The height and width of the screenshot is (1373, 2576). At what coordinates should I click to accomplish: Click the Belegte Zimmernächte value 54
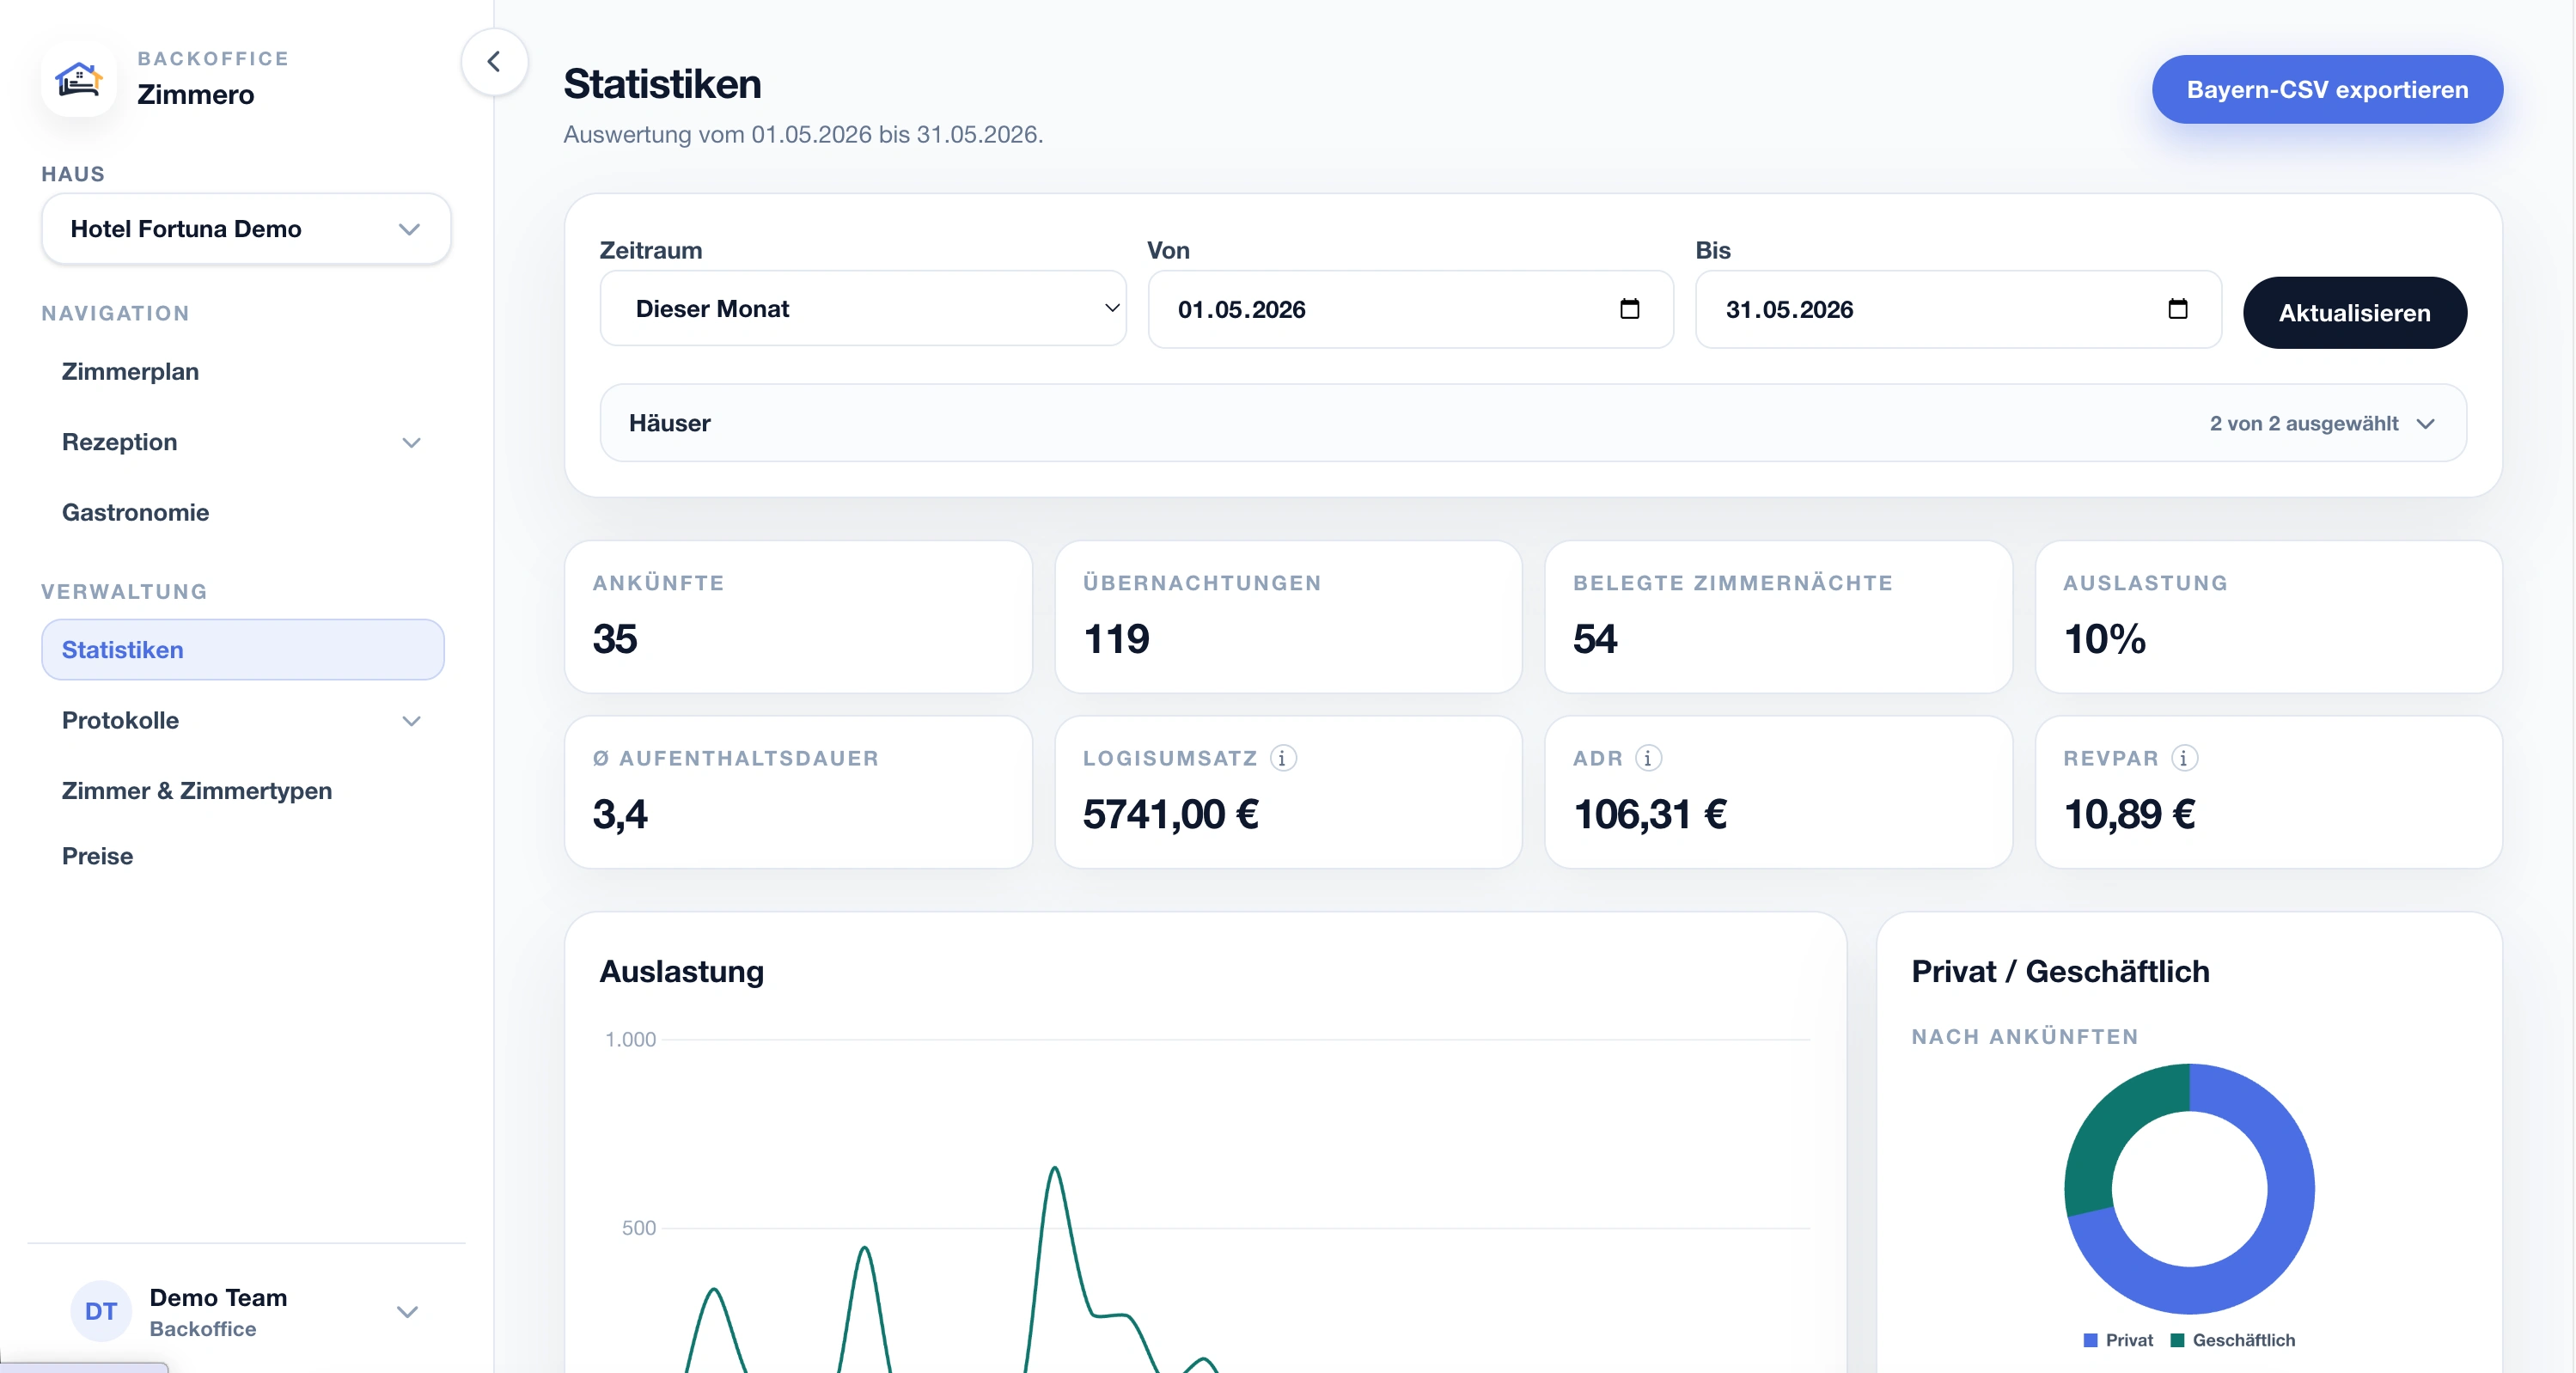[x=1595, y=639]
